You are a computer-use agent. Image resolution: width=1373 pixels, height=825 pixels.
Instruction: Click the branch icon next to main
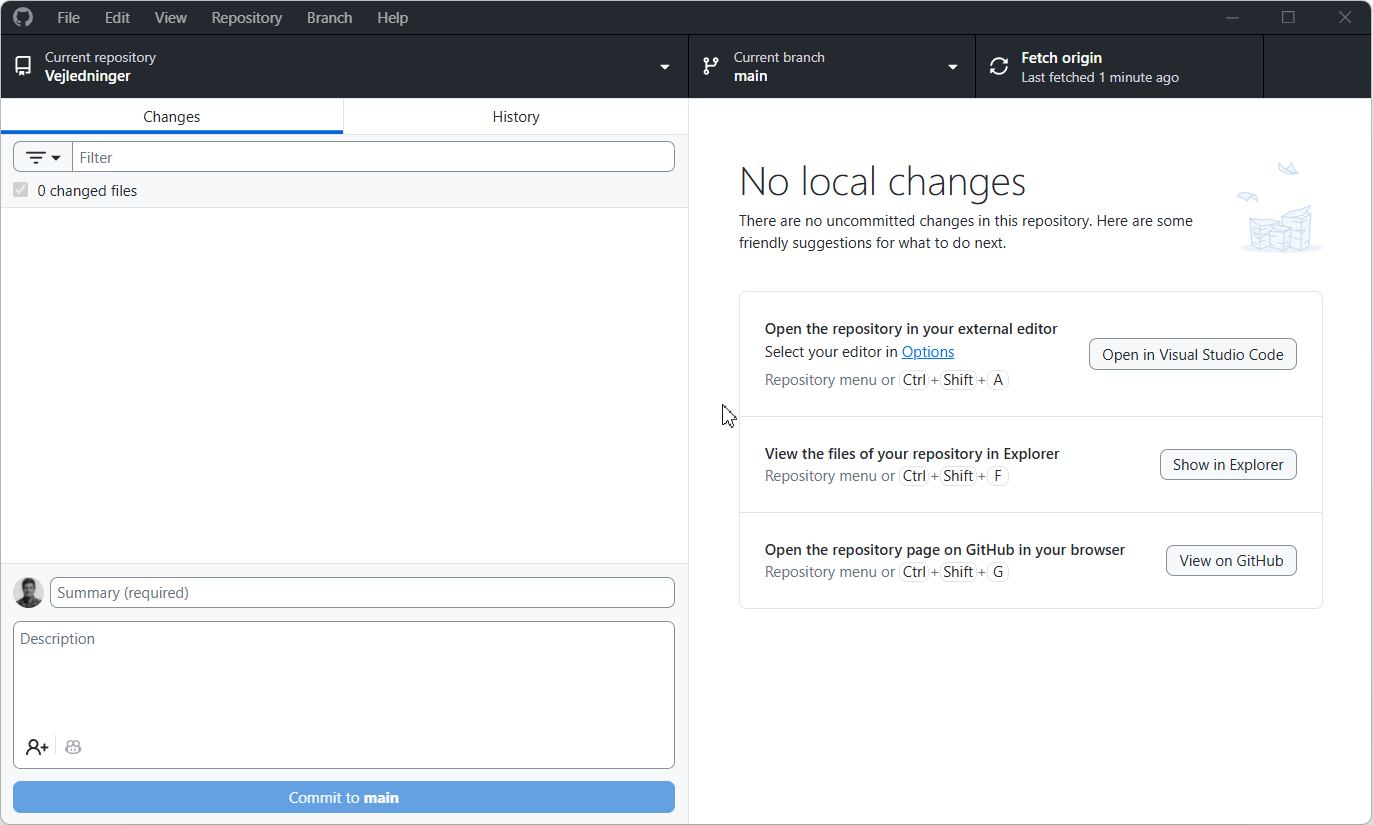click(x=711, y=66)
